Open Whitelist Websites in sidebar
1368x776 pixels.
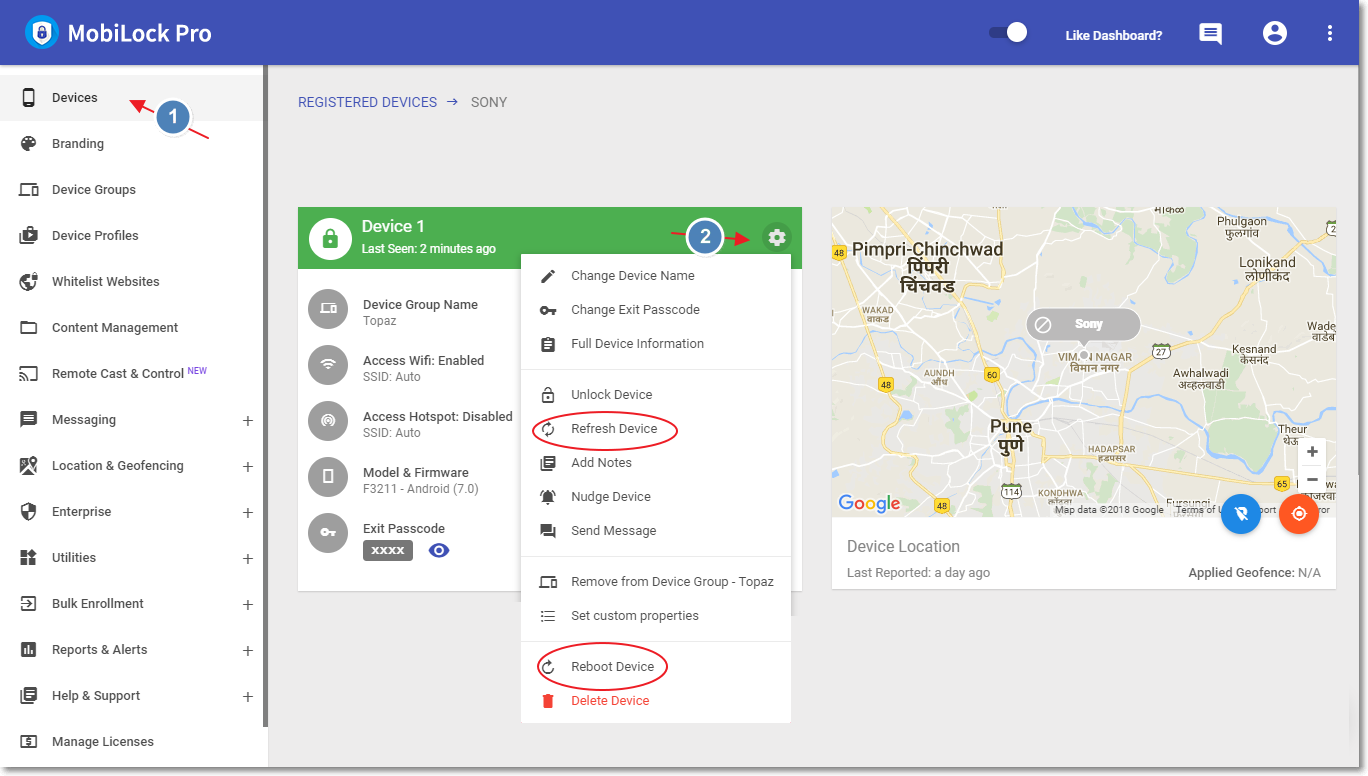pyautogui.click(x=131, y=282)
